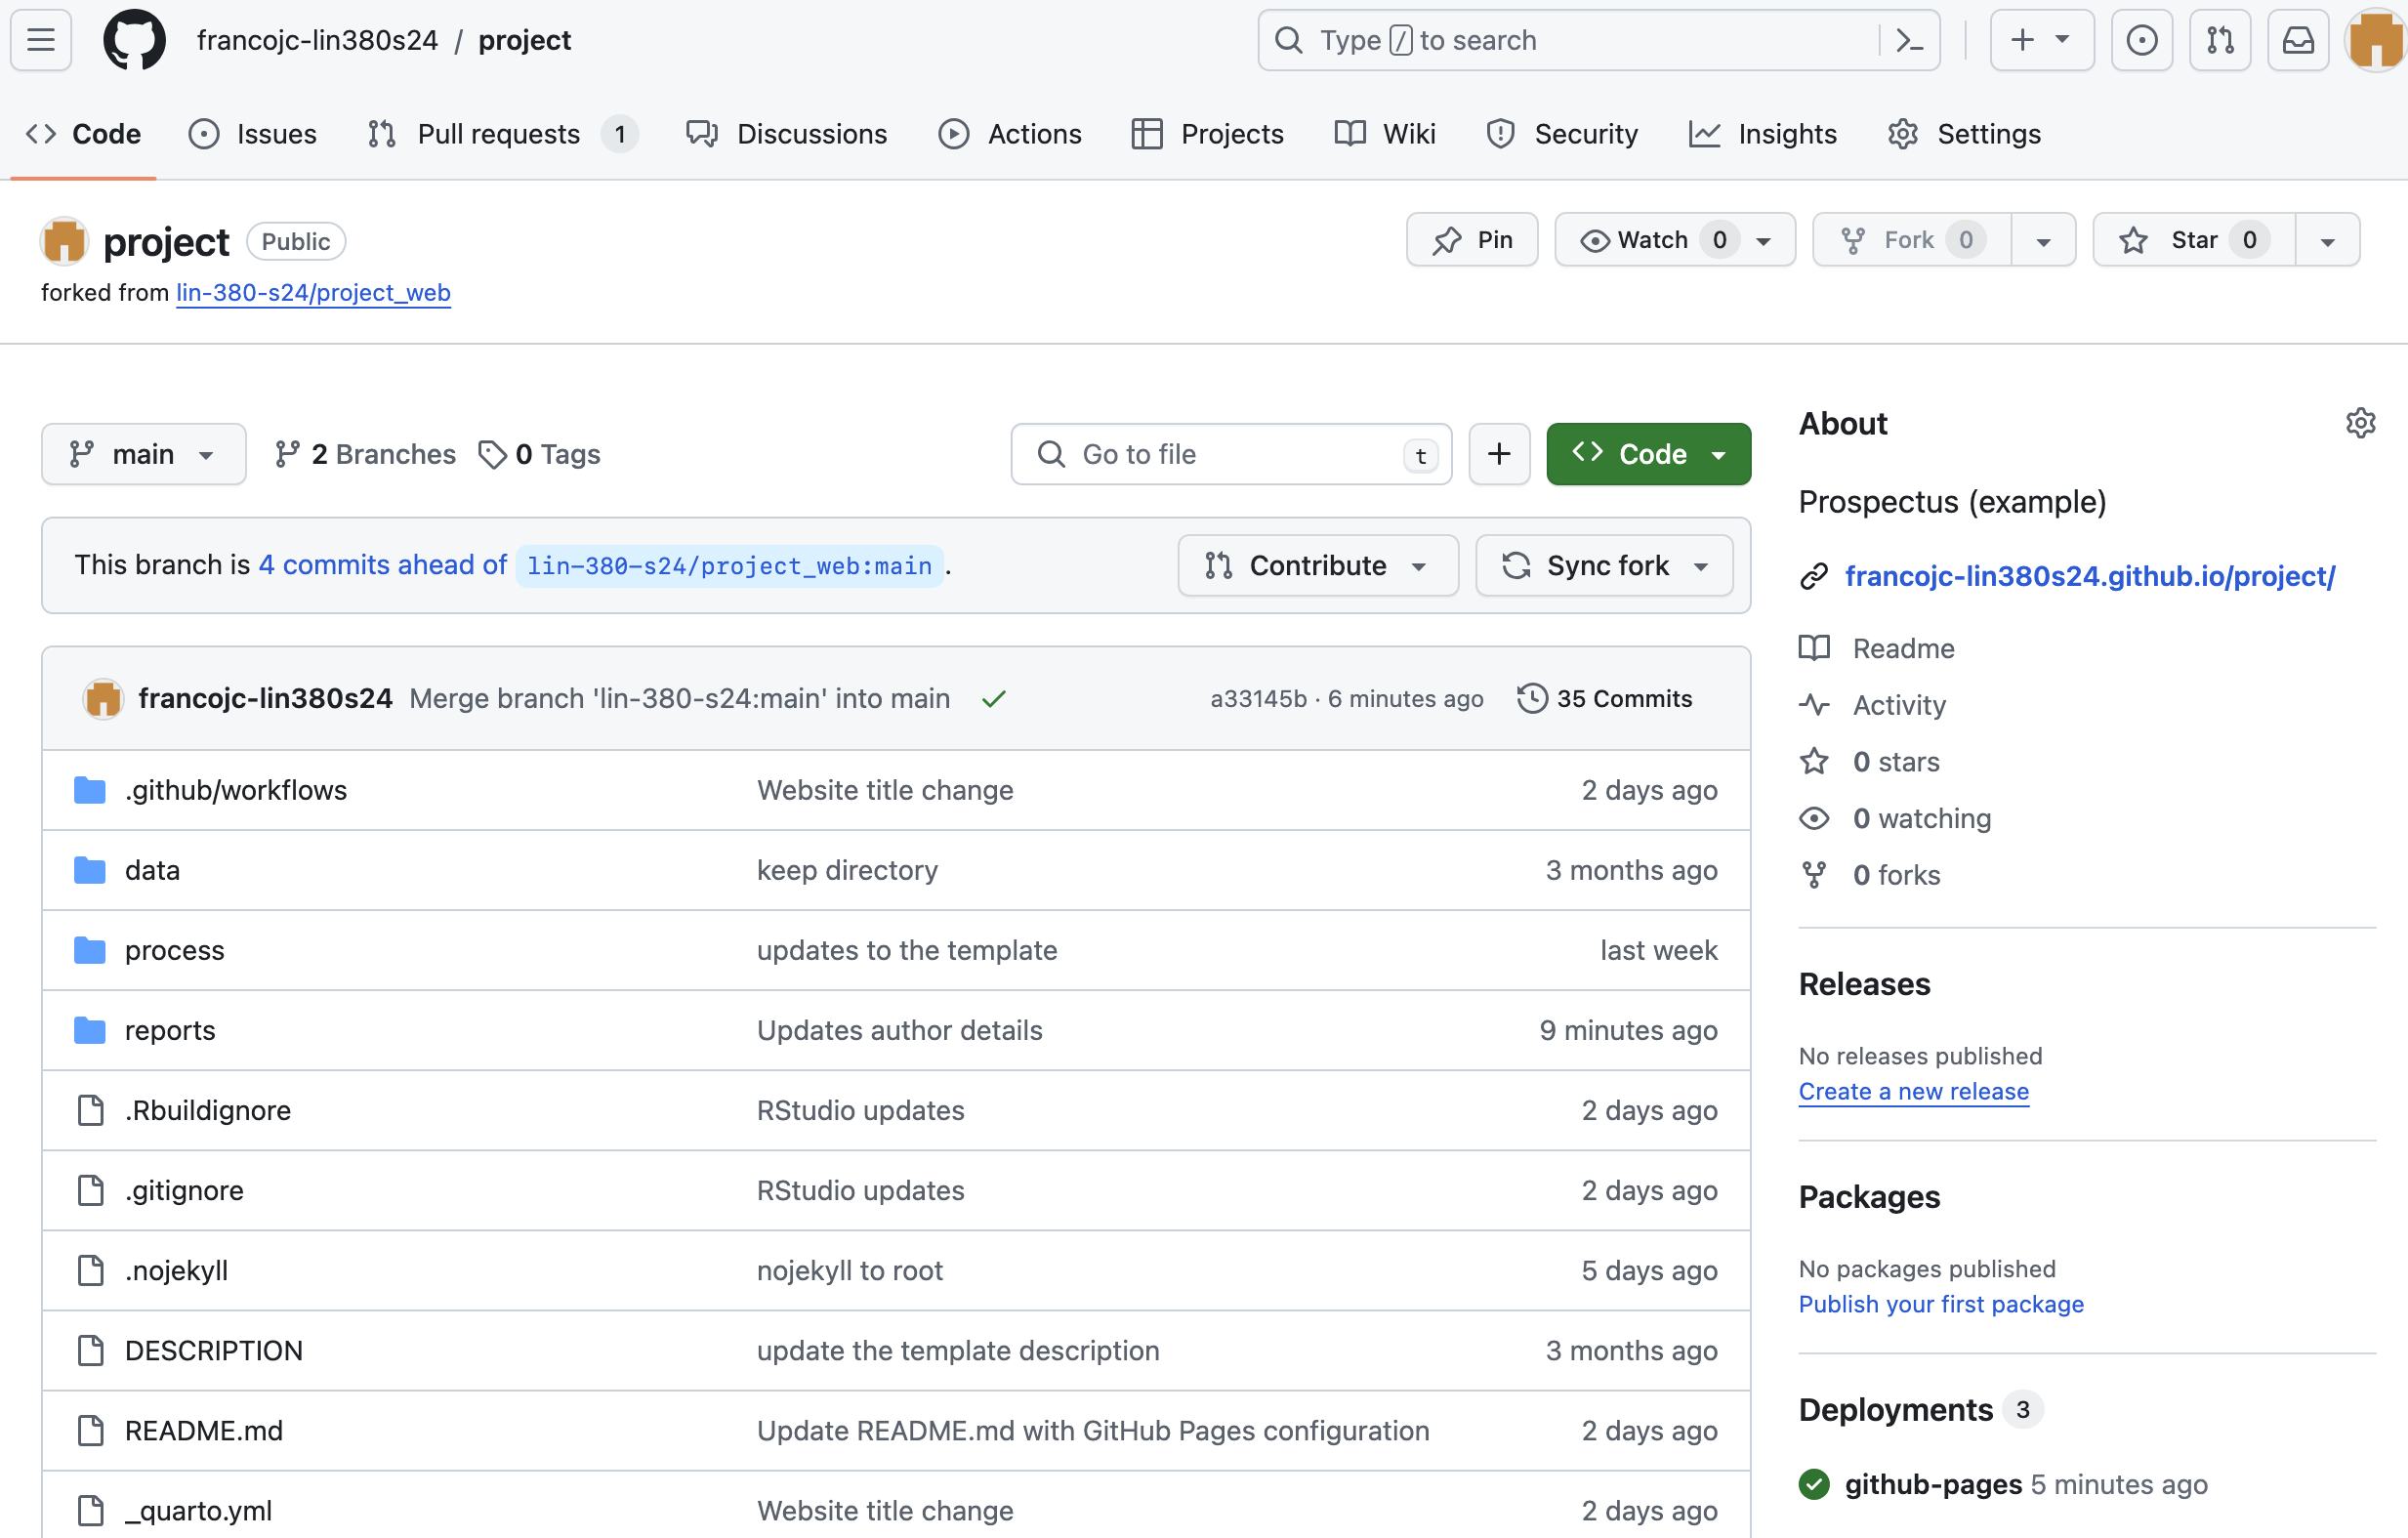Open the pull requests shortcut in the header
This screenshot has width=2408, height=1538.
pos(2219,40)
